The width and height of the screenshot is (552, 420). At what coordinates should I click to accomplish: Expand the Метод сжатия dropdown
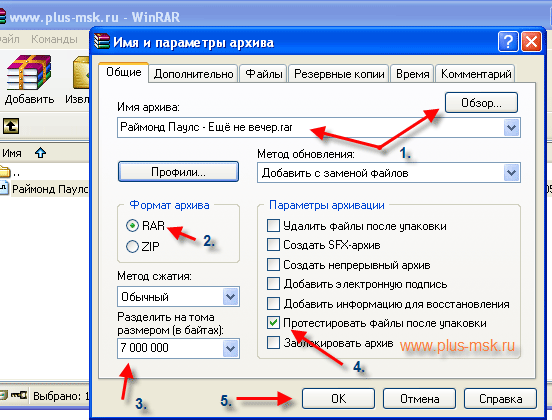(231, 296)
